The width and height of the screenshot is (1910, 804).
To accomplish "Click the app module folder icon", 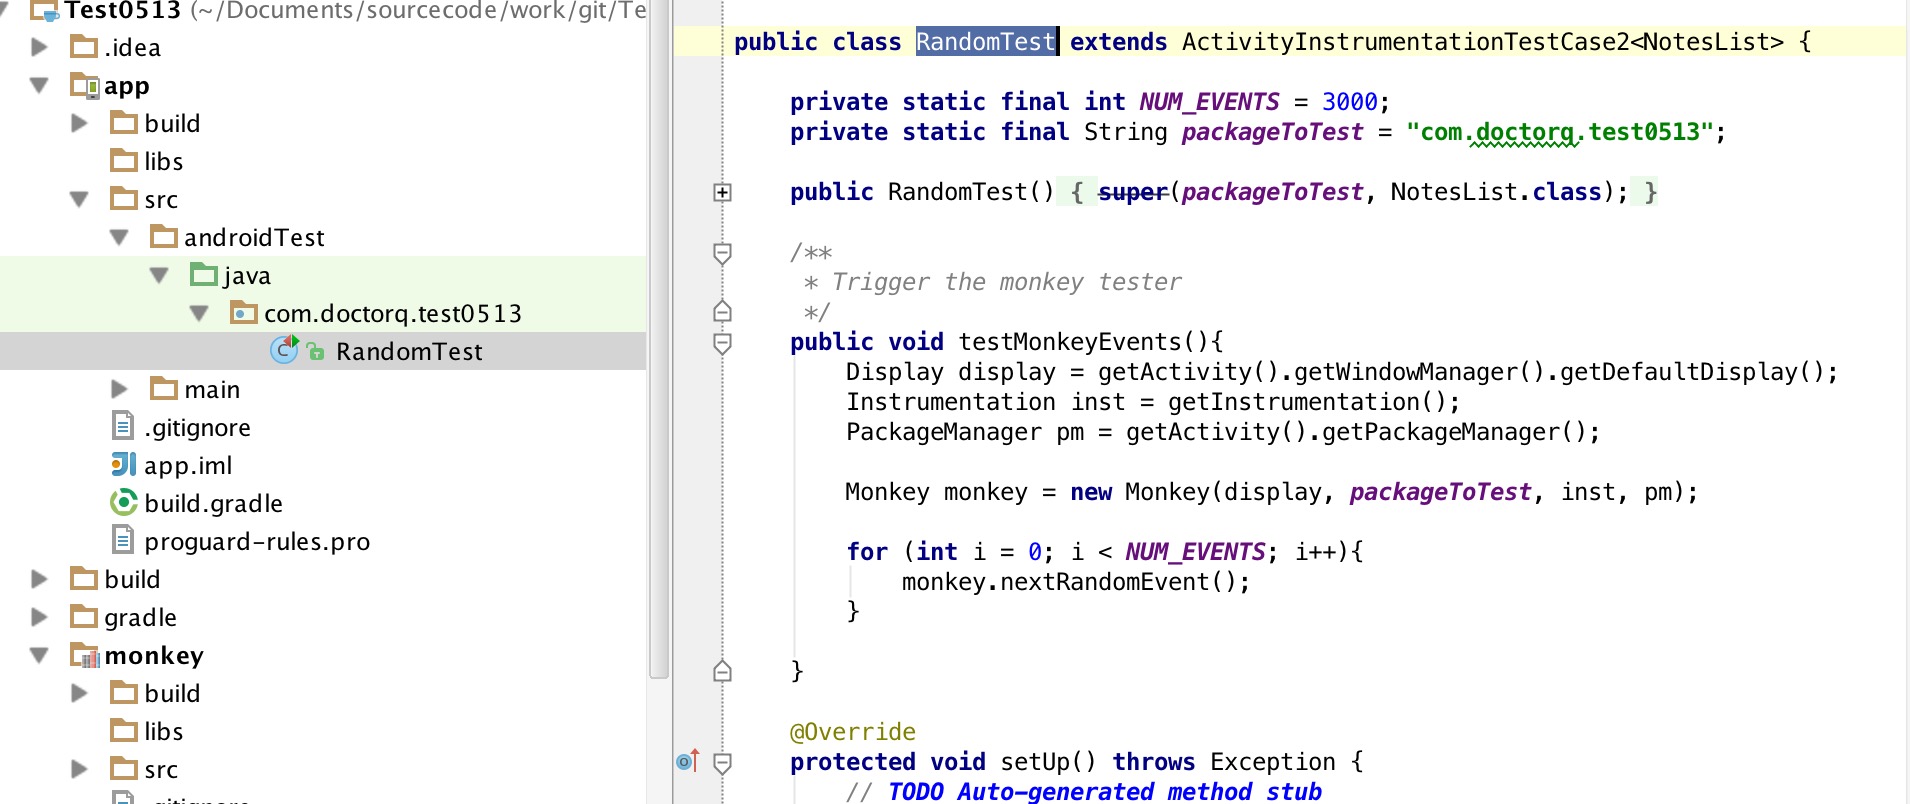I will [85, 85].
